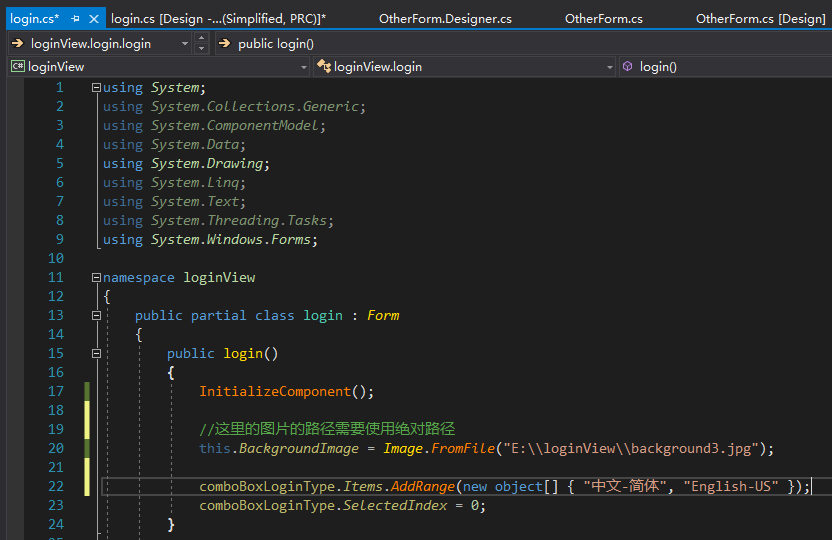Click on System.ComponentModel text

(235, 126)
